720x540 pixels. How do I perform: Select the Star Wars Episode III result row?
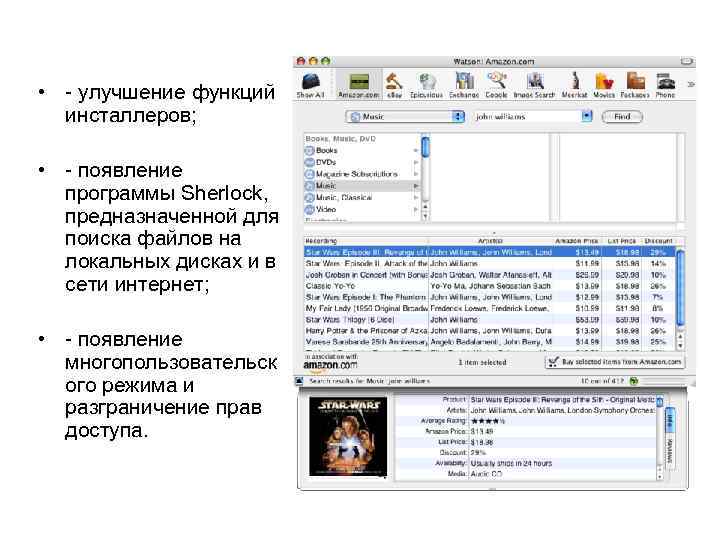pyautogui.click(x=489, y=252)
